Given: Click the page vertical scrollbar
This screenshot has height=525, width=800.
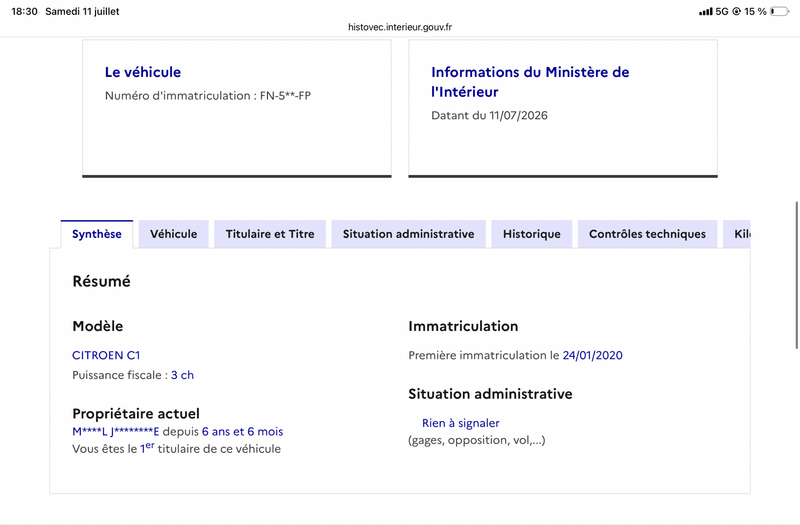Looking at the screenshot, I should 796,276.
